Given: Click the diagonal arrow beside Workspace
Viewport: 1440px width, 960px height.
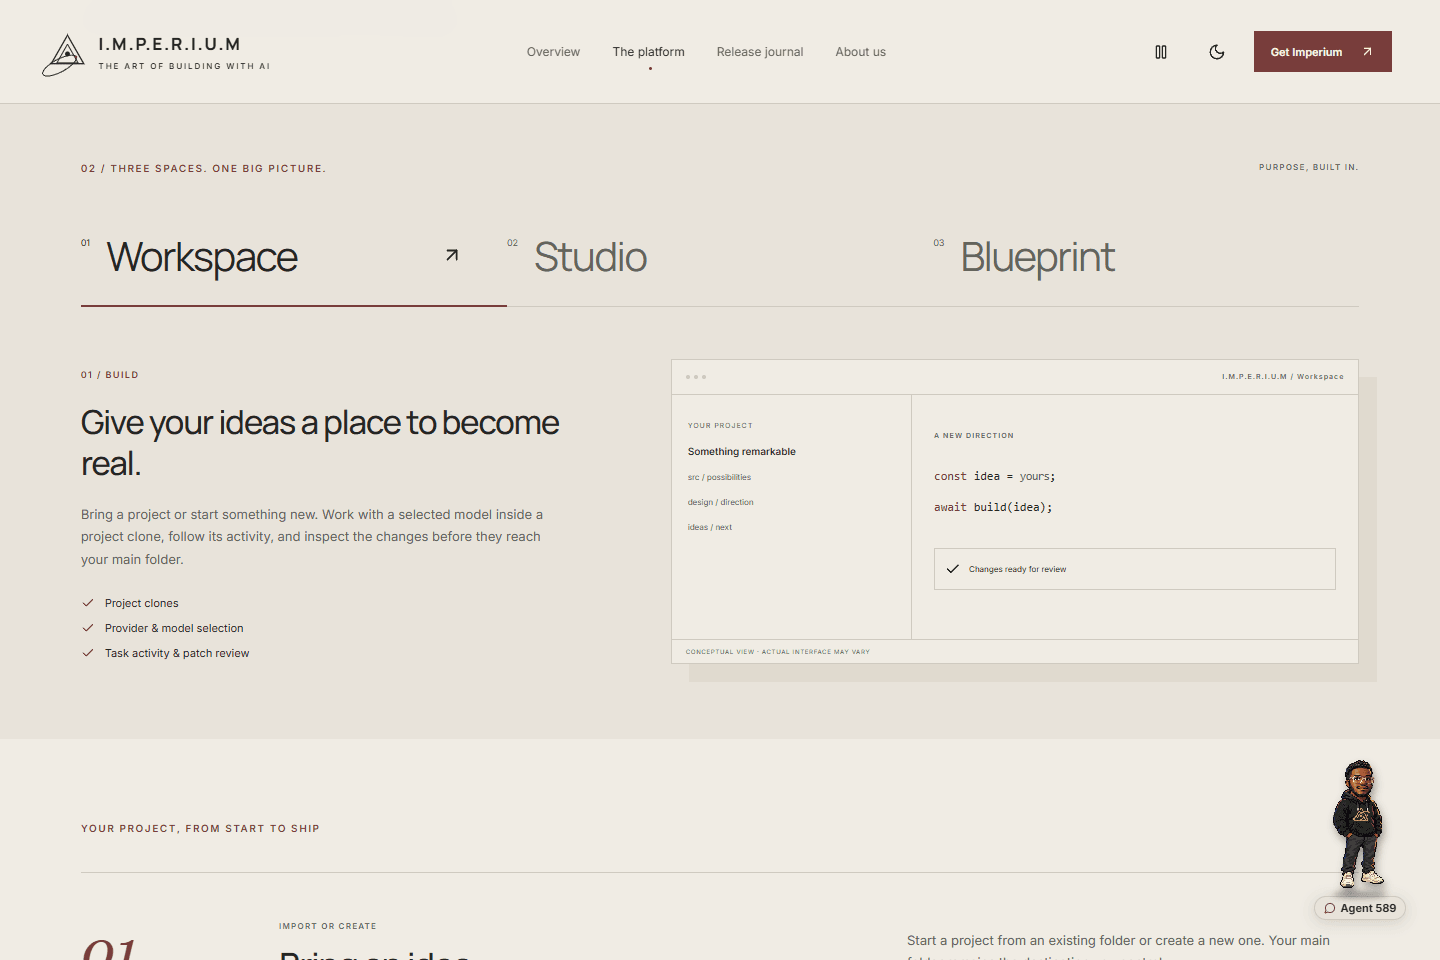Looking at the screenshot, I should click(452, 255).
